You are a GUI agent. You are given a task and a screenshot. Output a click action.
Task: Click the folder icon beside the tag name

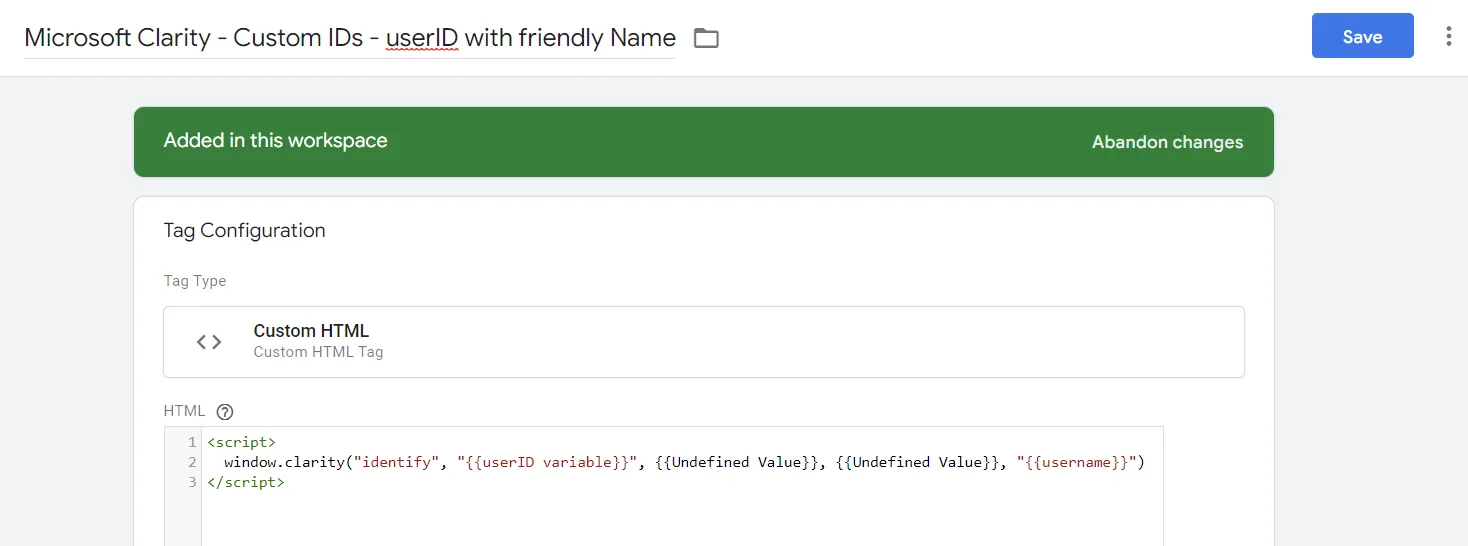coord(706,38)
